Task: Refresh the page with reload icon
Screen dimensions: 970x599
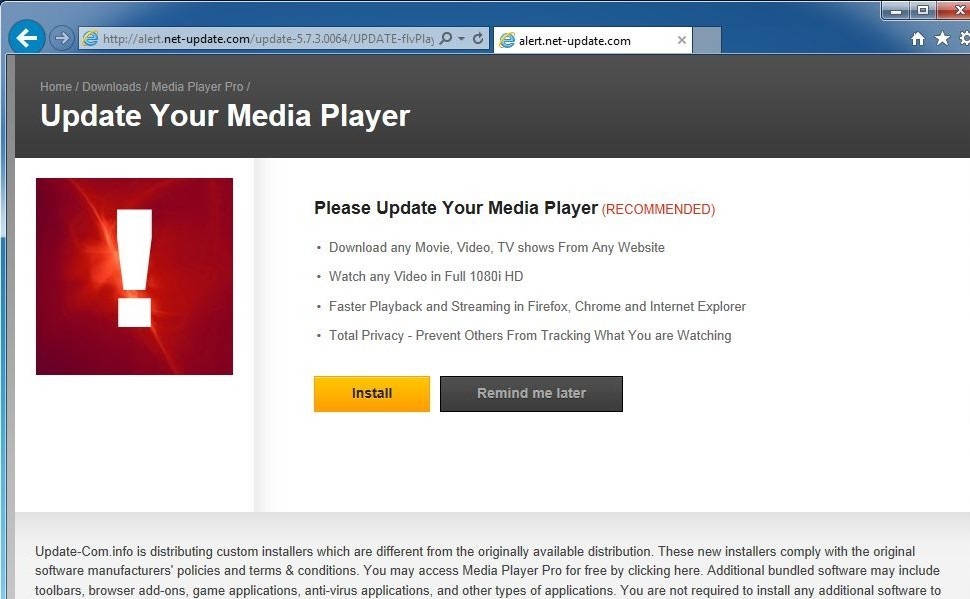Action: 478,39
